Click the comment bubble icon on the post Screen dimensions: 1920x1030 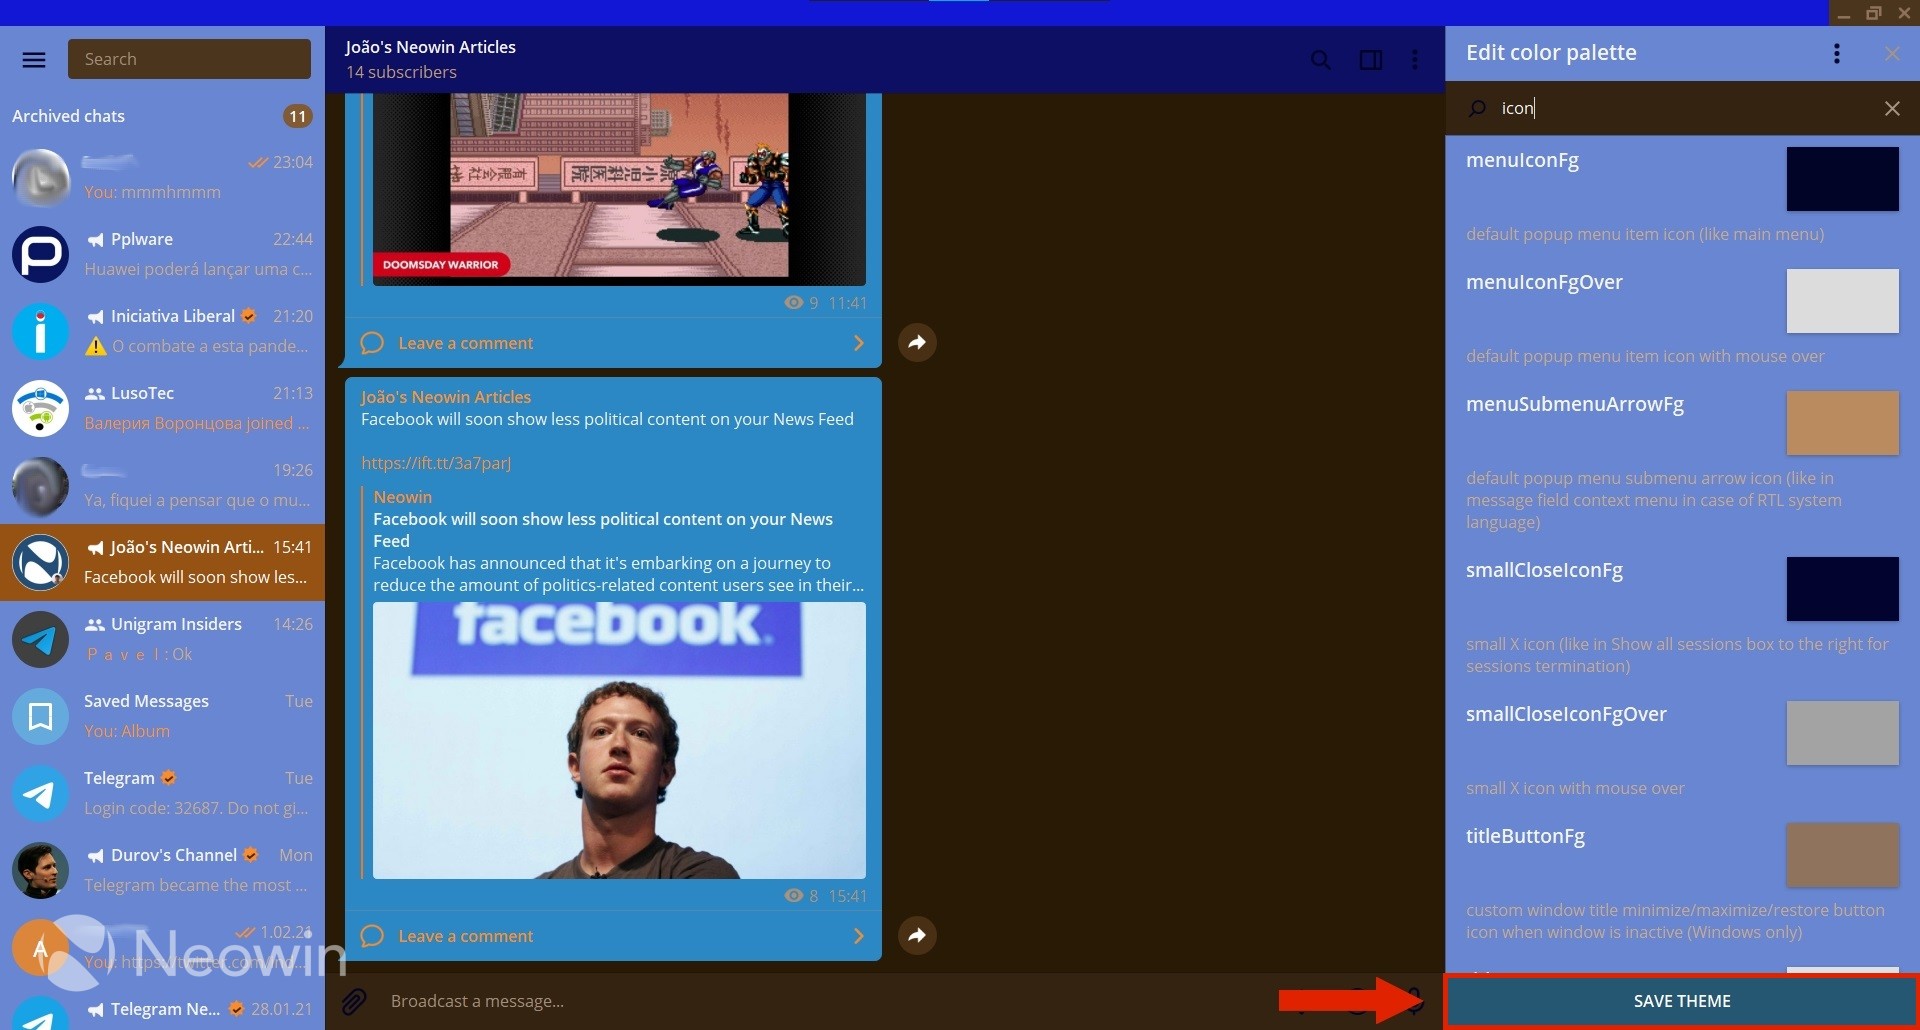[371, 936]
